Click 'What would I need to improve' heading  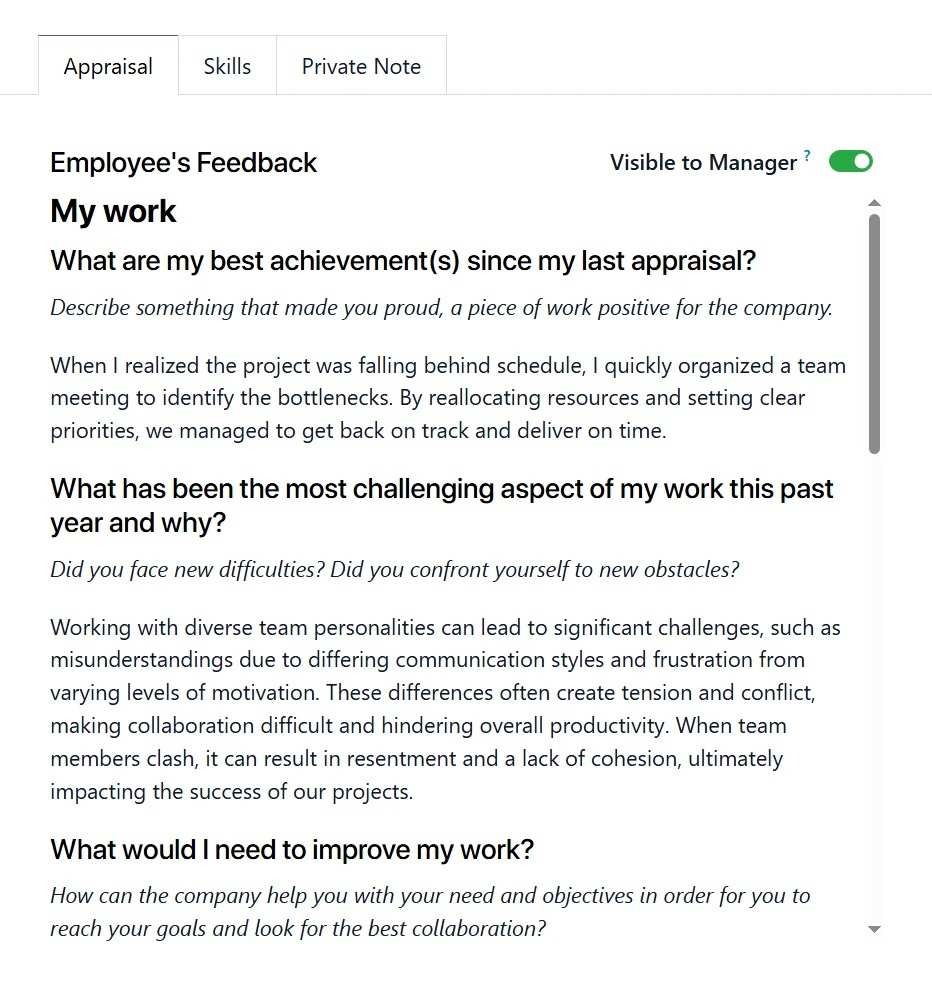click(x=292, y=850)
